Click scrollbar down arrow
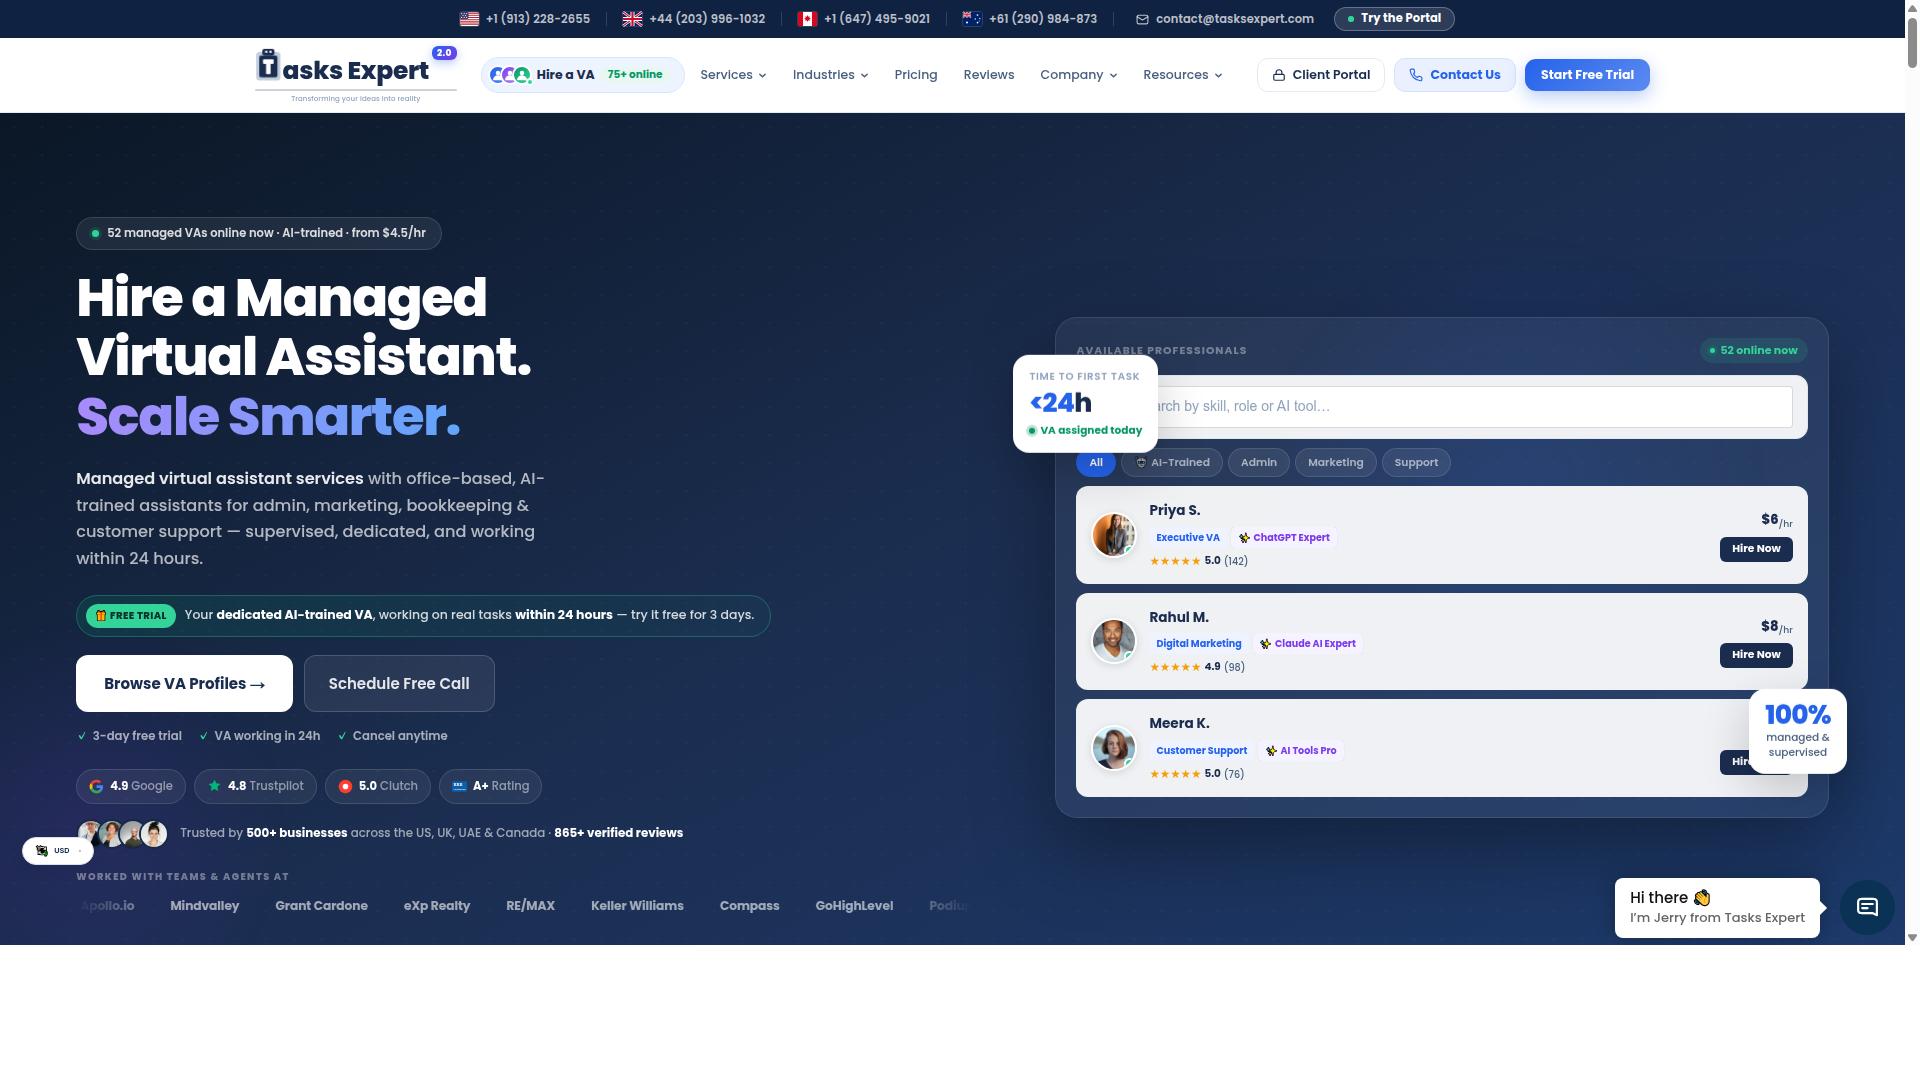1920x1080 pixels. pos(1912,938)
